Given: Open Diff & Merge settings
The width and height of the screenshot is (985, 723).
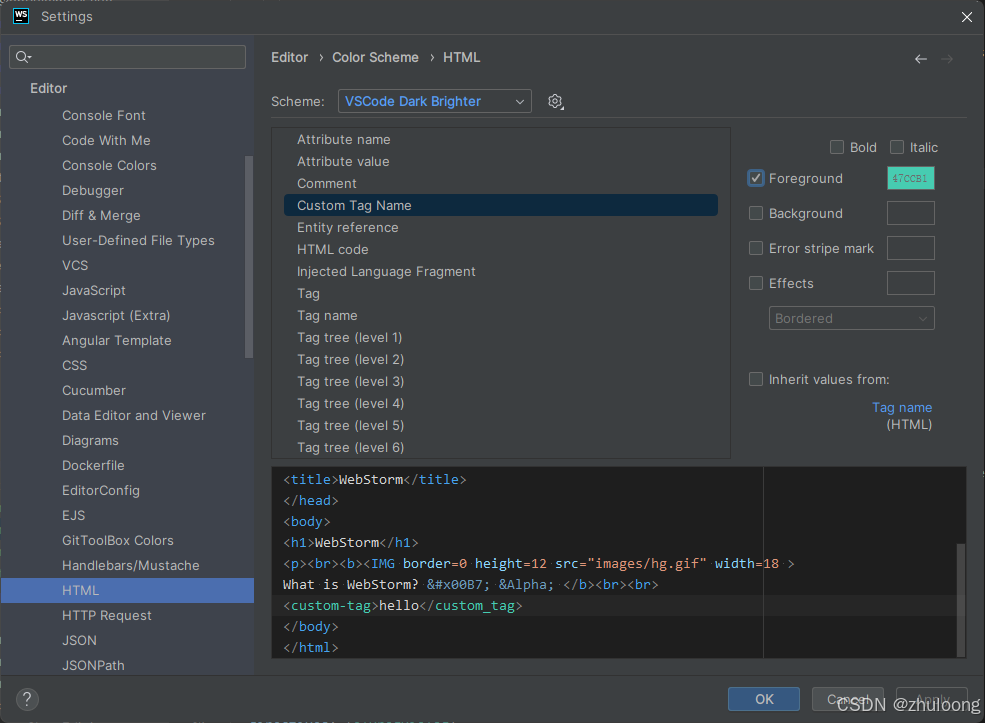Looking at the screenshot, I should click(101, 215).
